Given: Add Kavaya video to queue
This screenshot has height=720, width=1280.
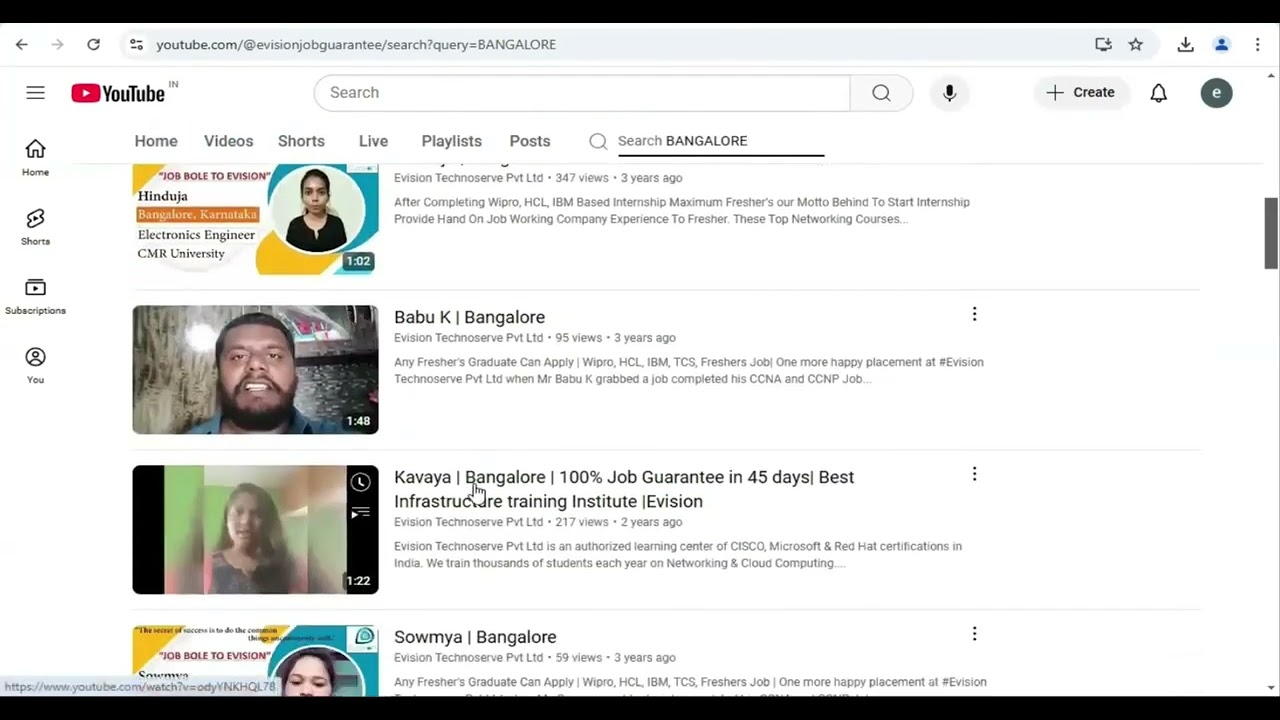Looking at the screenshot, I should tap(360, 513).
